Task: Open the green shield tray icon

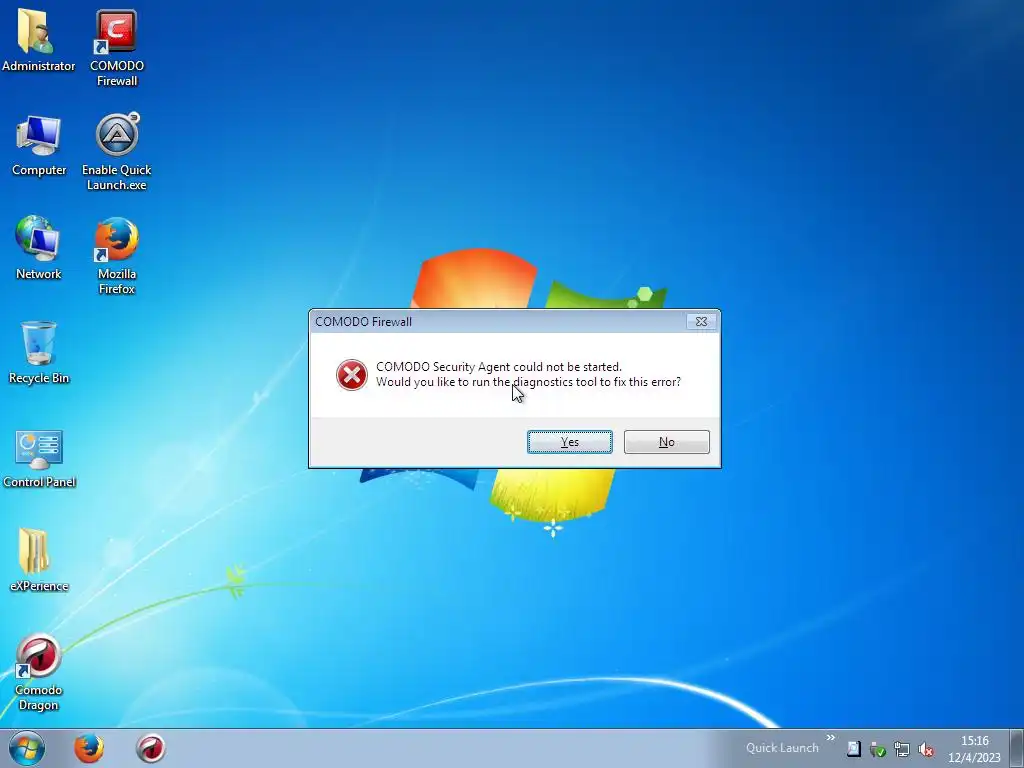Action: (878, 749)
